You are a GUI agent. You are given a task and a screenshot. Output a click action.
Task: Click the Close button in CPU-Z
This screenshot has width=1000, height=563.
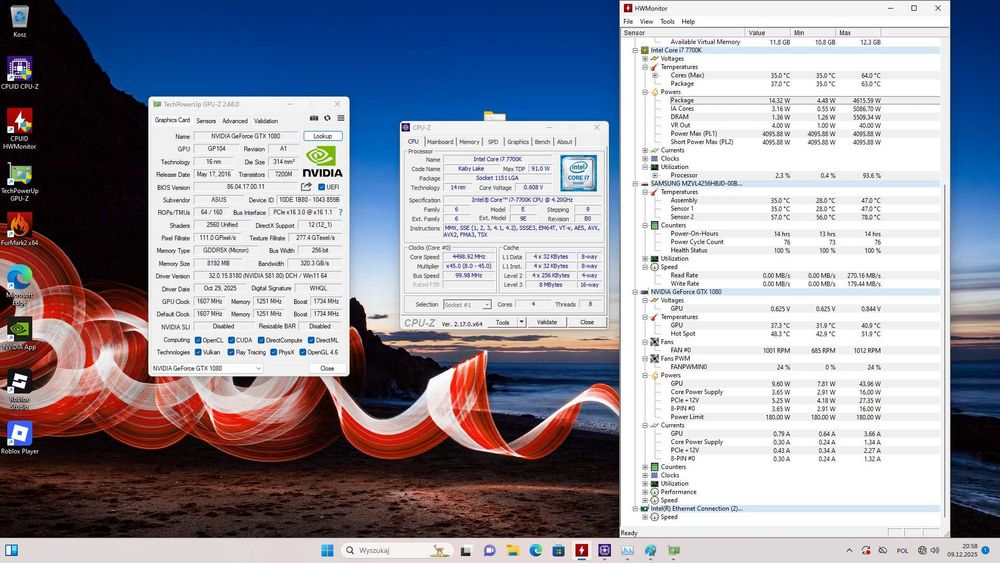[587, 322]
